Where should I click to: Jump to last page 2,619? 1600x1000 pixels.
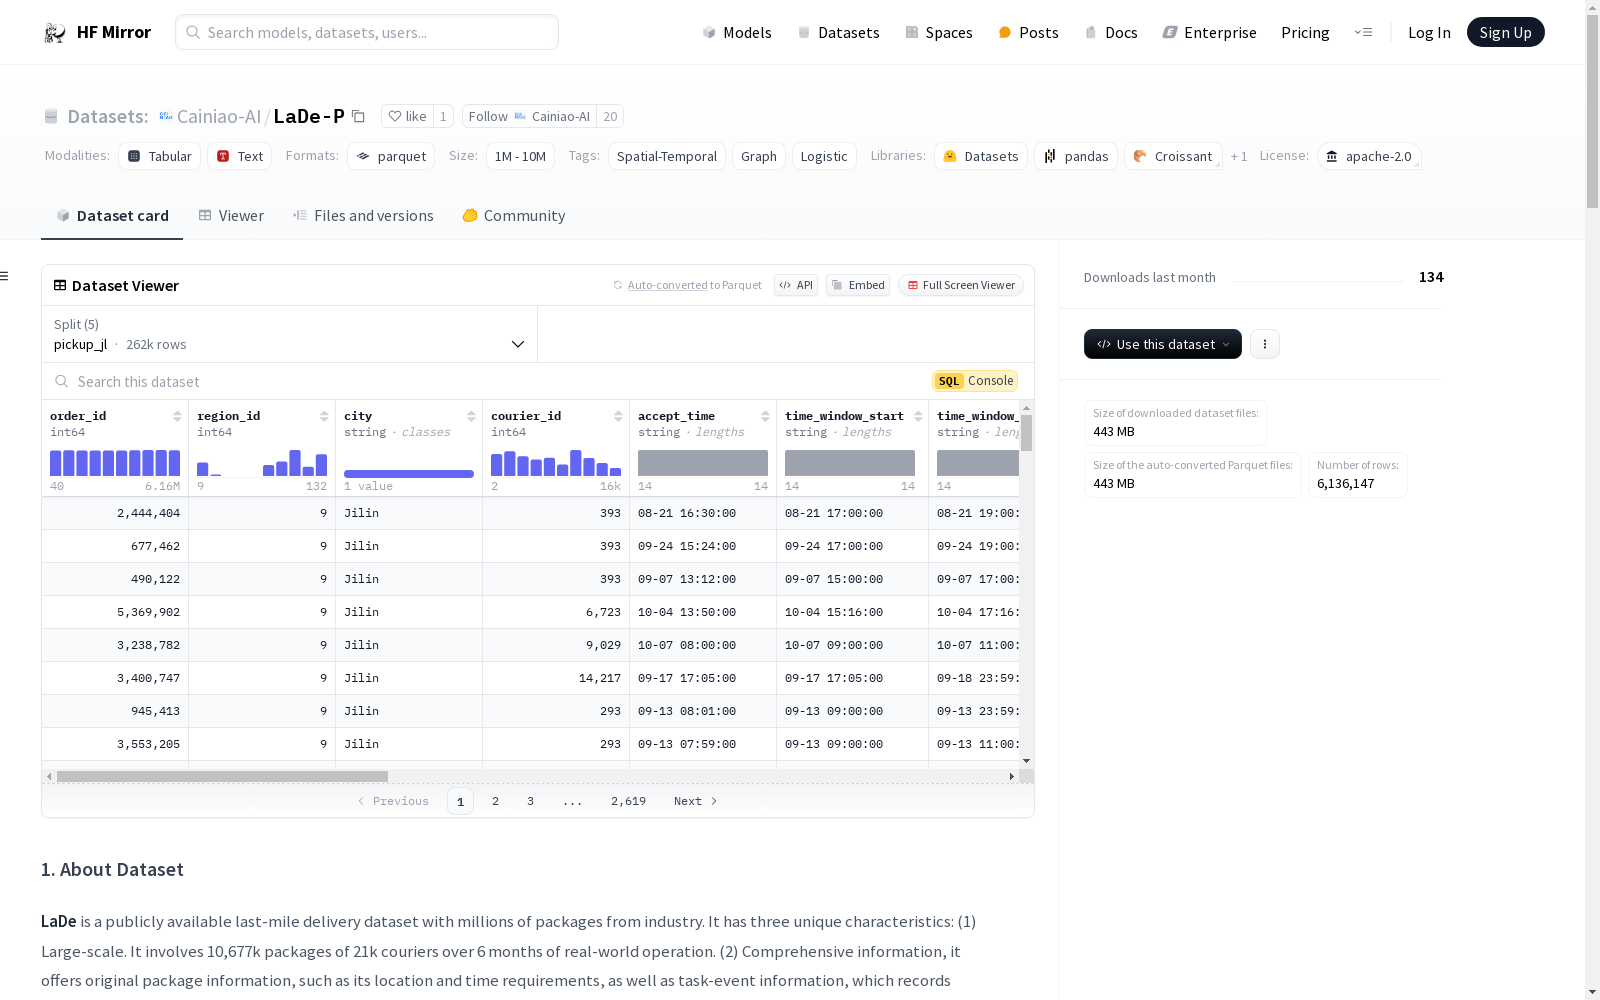pyautogui.click(x=628, y=801)
